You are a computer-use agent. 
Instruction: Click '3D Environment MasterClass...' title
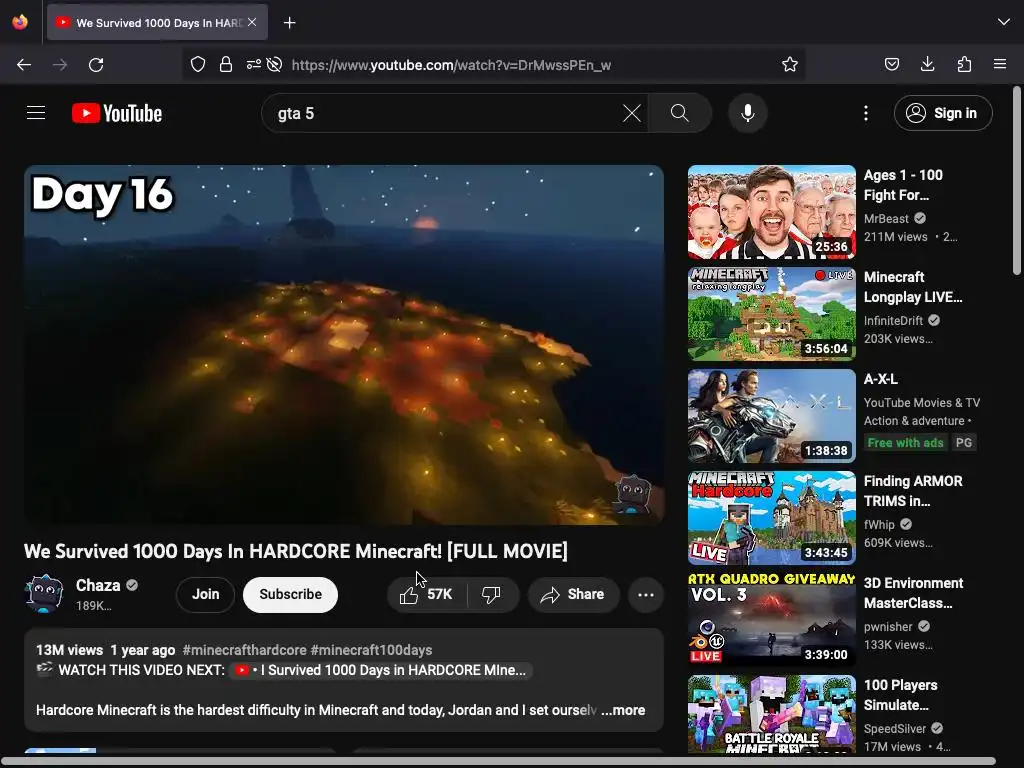(913, 593)
